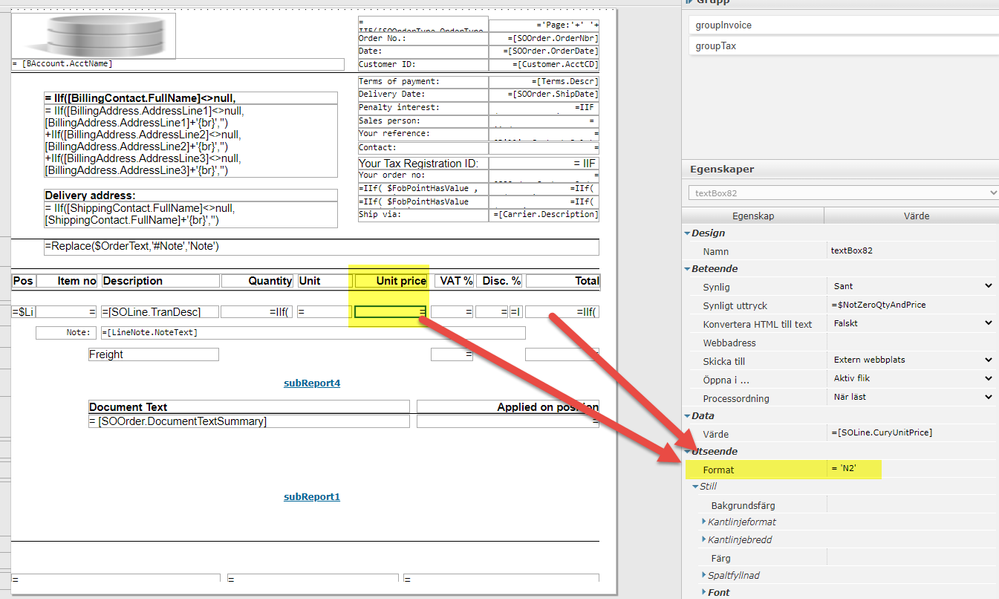Collapse the Still subsection
Viewport: 999px width, 599px height.
(696, 486)
